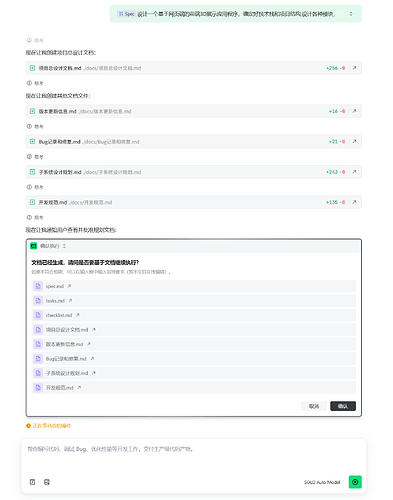Open 项目总设计文档.md via its arrow icon
The height and width of the screenshot is (500, 393).
pyautogui.click(x=354, y=68)
